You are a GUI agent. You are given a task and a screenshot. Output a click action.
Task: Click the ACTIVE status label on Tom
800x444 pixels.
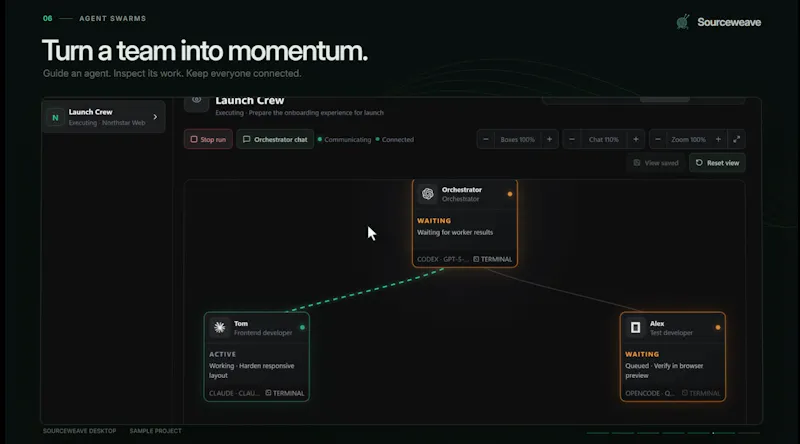[x=222, y=354]
